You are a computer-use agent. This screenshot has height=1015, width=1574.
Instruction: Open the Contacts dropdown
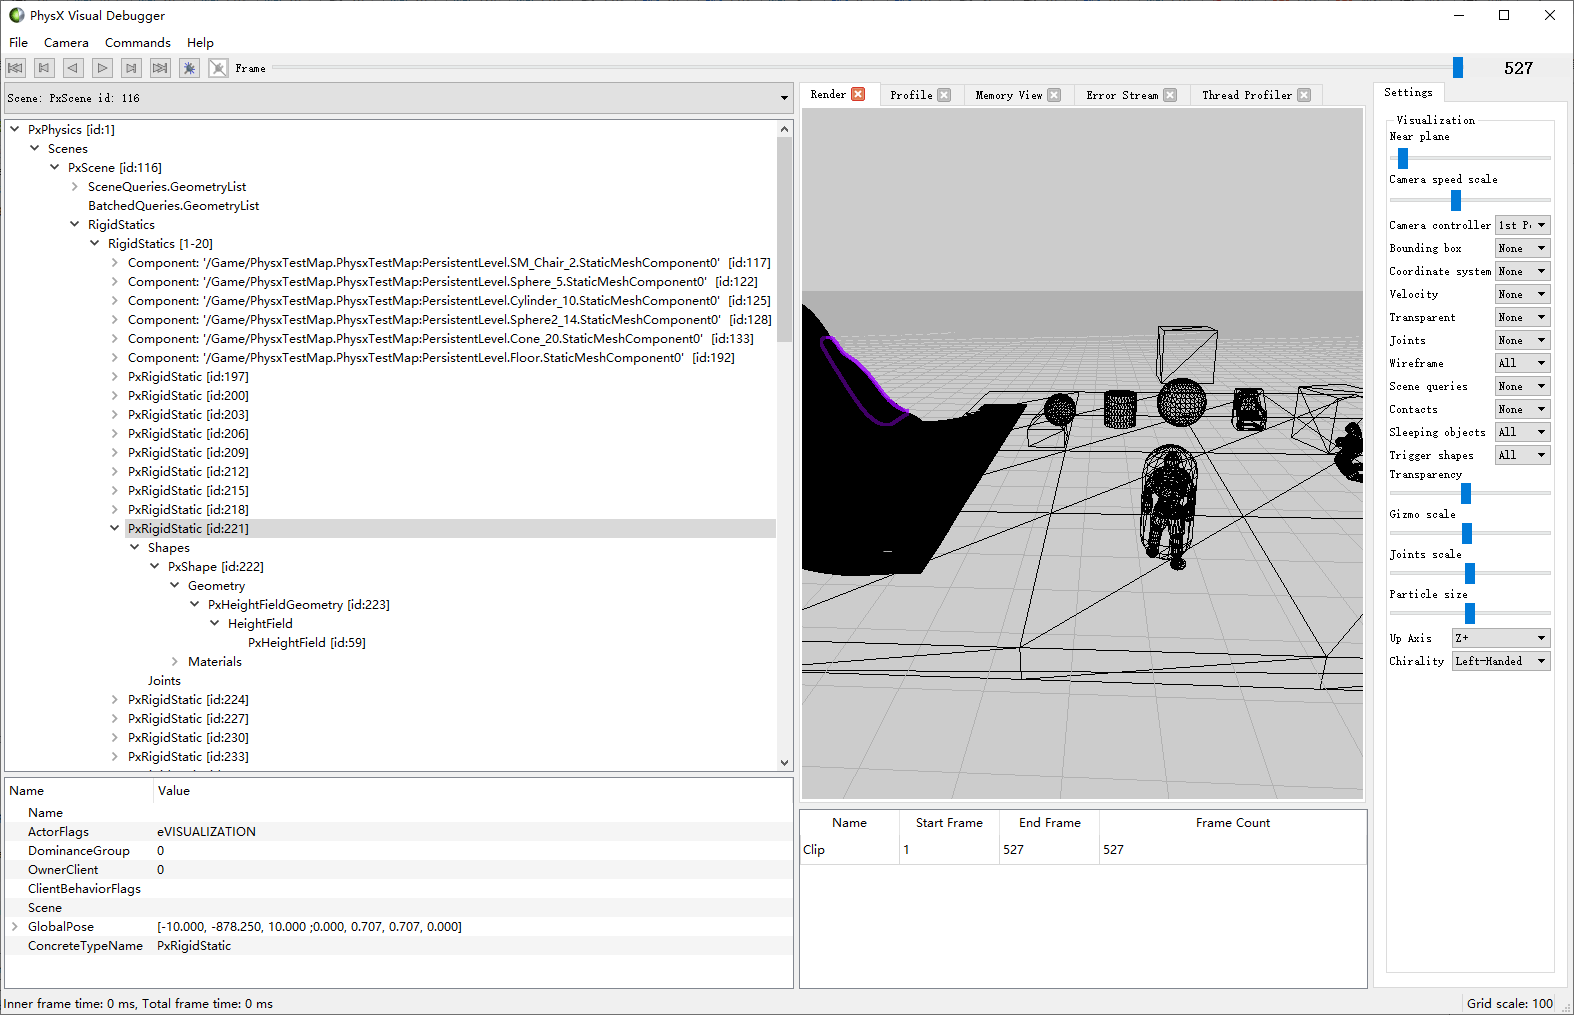point(1522,409)
